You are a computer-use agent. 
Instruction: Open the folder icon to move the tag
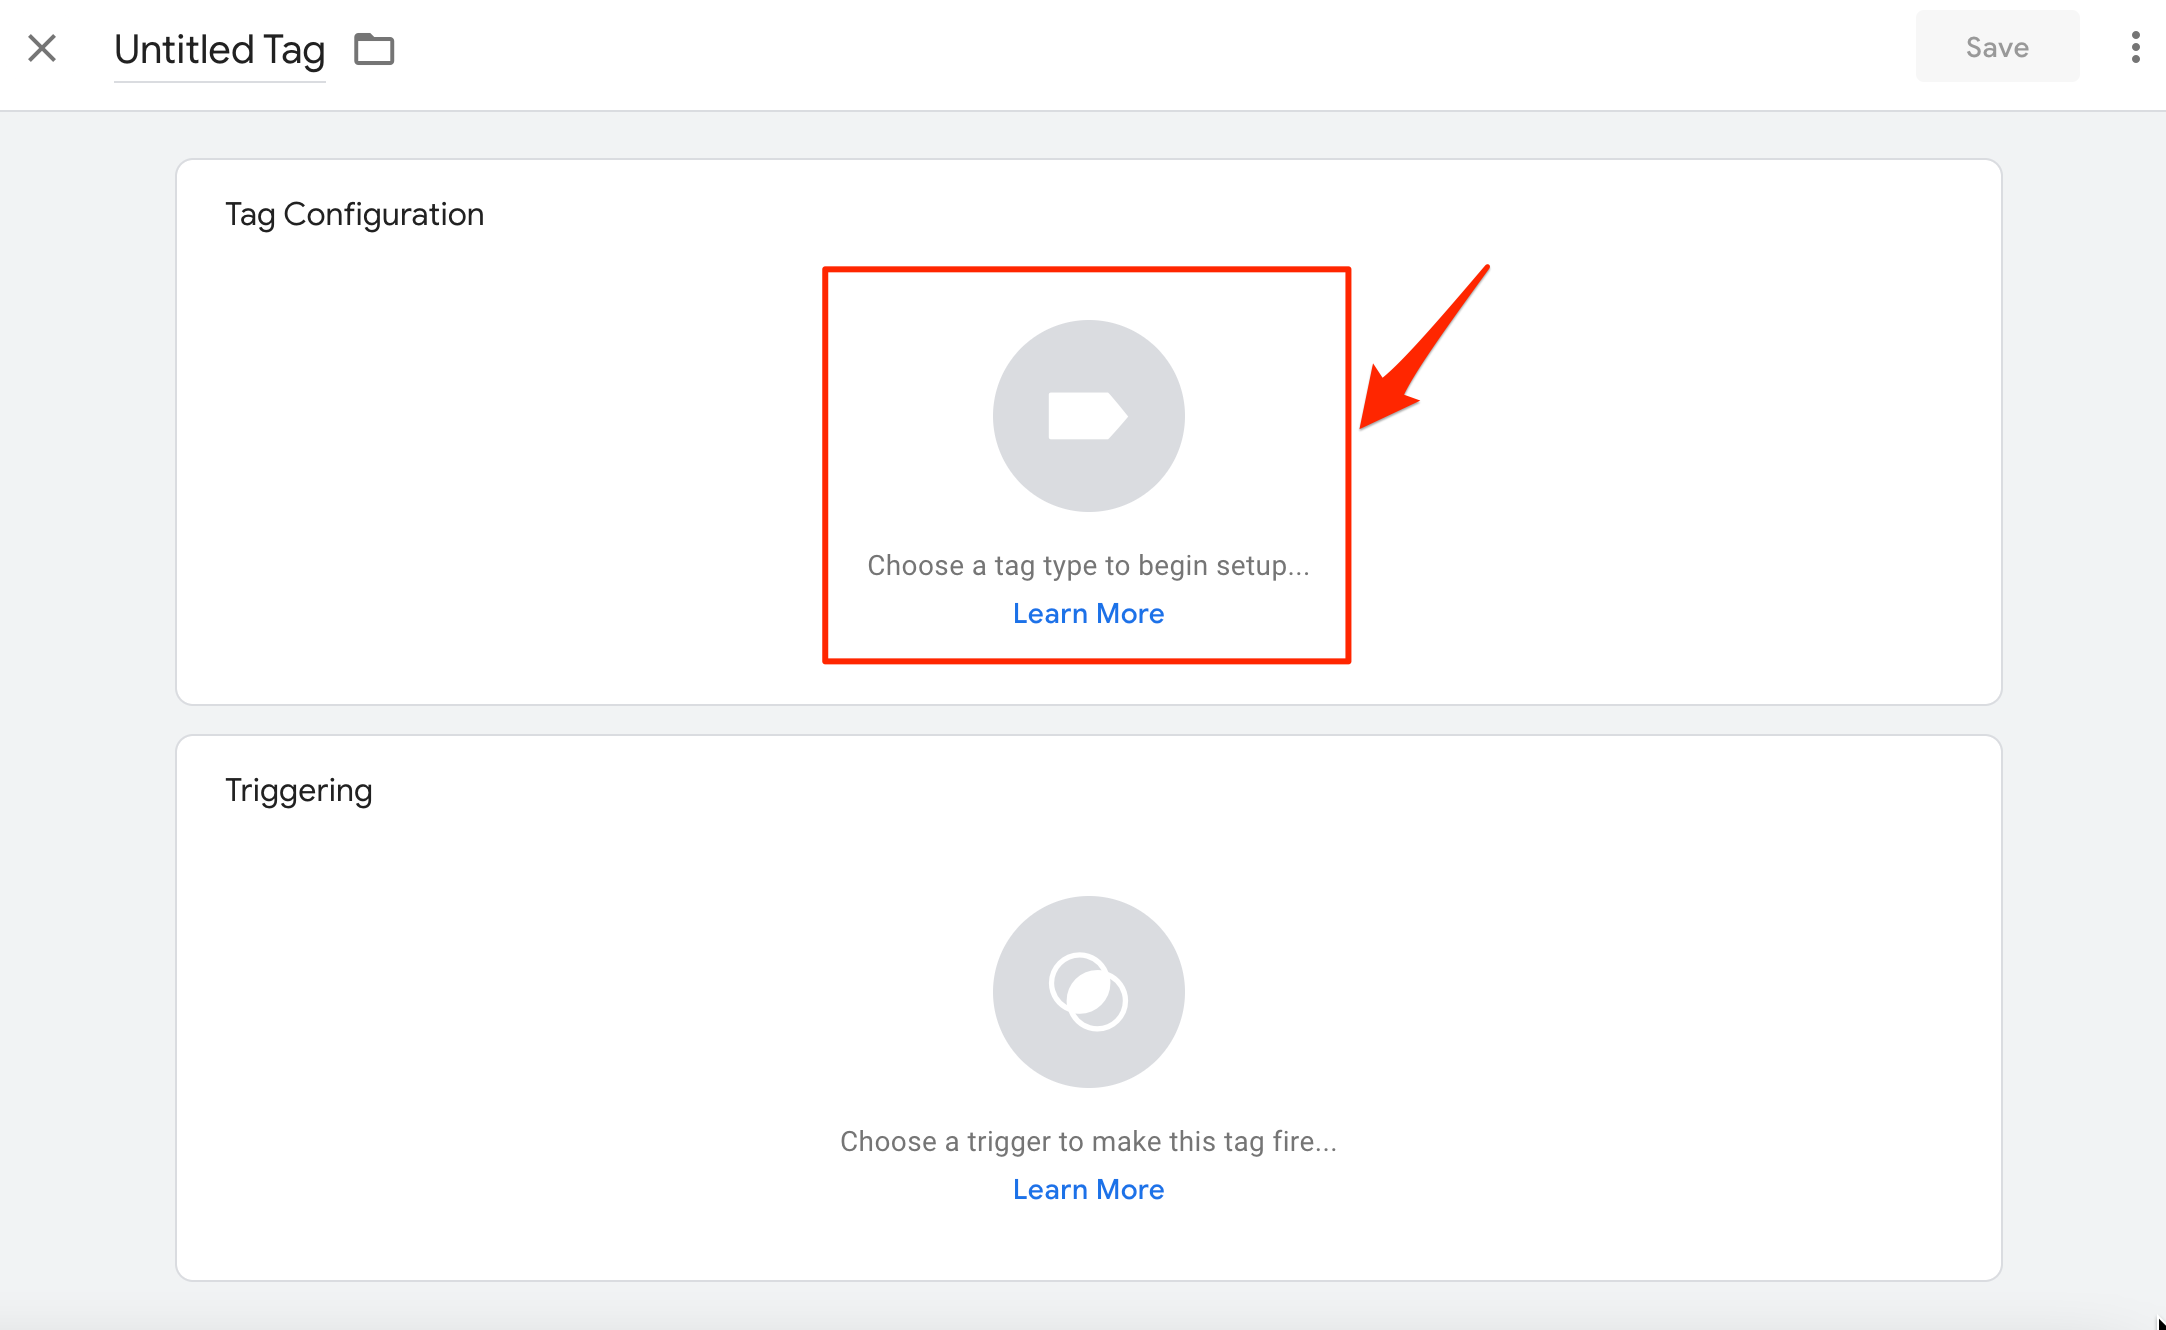375,48
